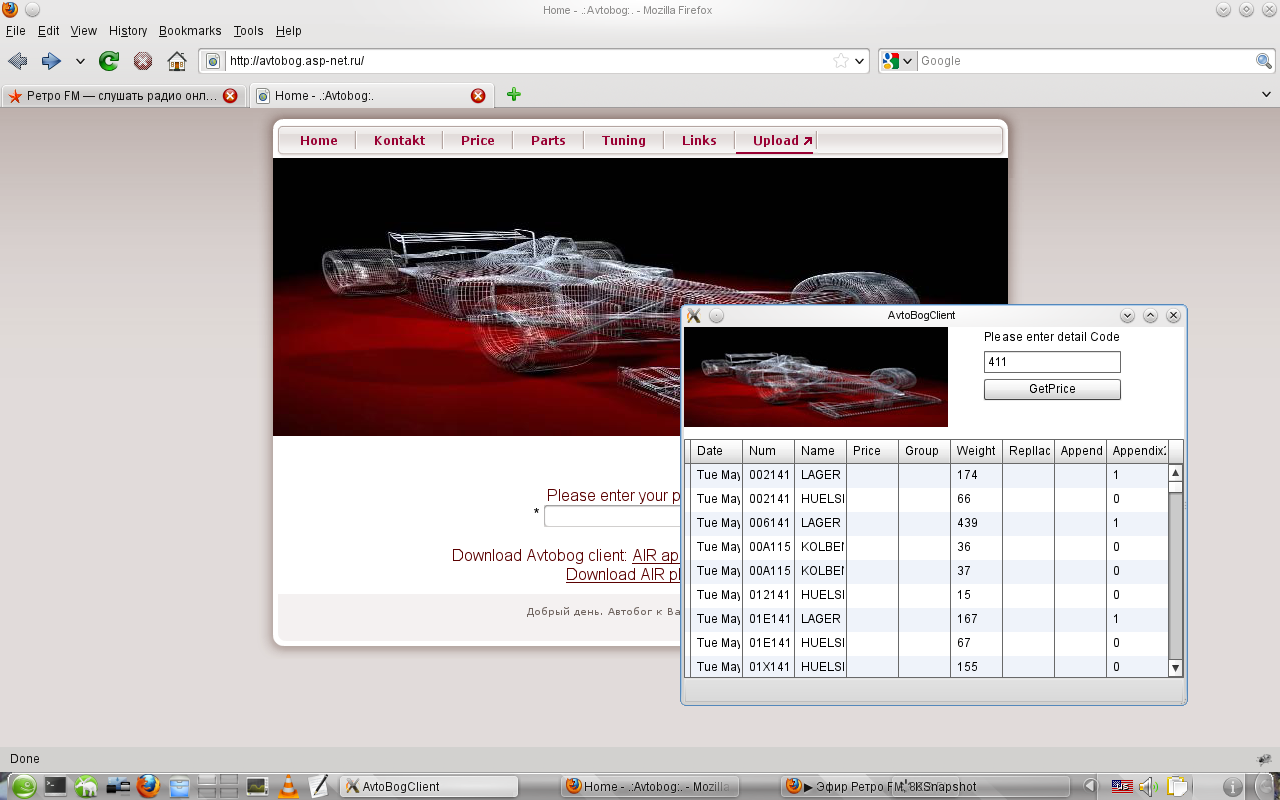Click the Stop loading icon
The width and height of the screenshot is (1280, 800).
[143, 61]
